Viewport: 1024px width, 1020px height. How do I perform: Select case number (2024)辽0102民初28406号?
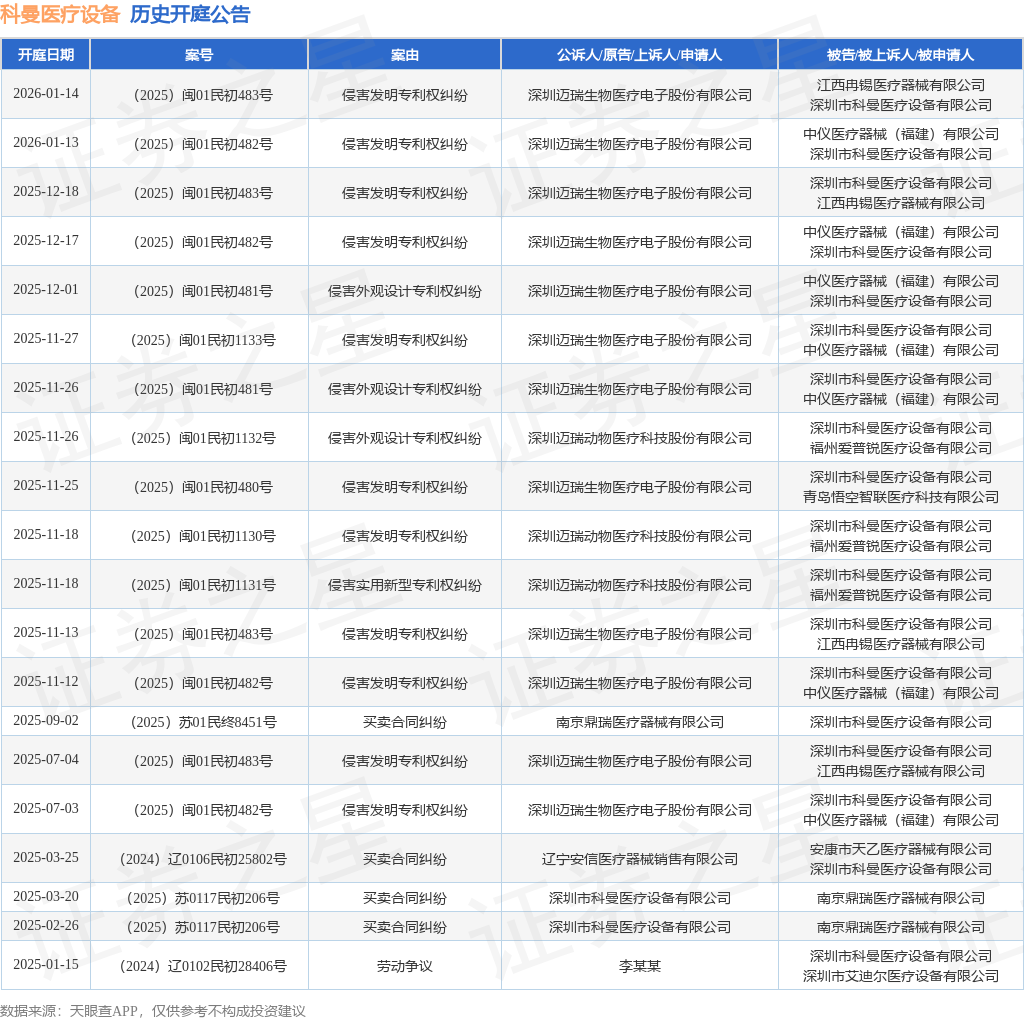coord(202,966)
